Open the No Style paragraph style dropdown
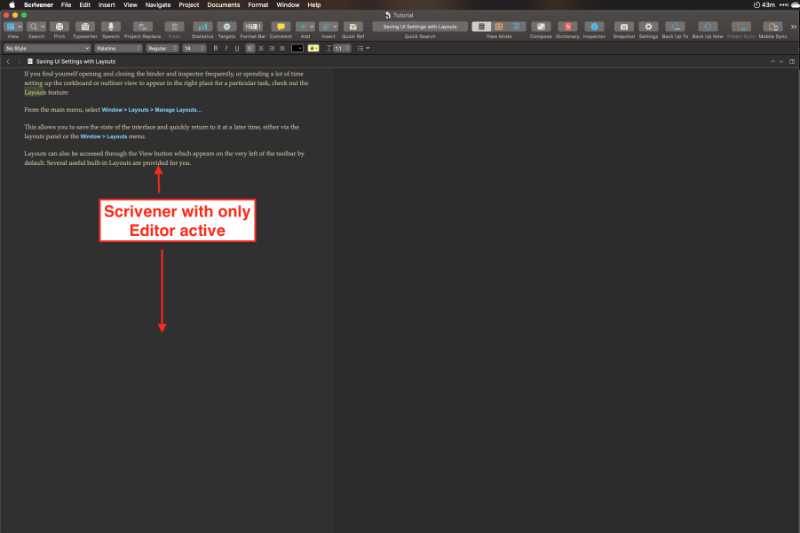The width and height of the screenshot is (800, 533). click(47, 48)
